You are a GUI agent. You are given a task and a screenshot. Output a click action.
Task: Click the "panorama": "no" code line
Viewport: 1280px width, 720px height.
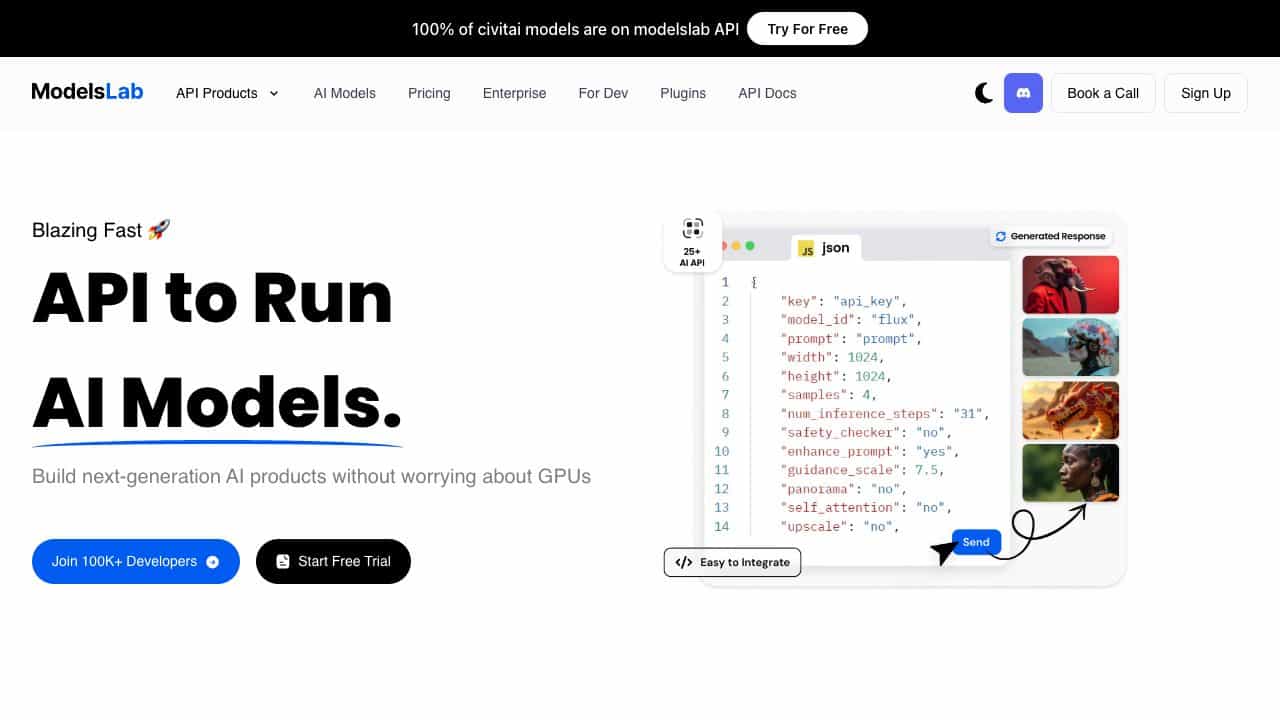click(x=843, y=489)
